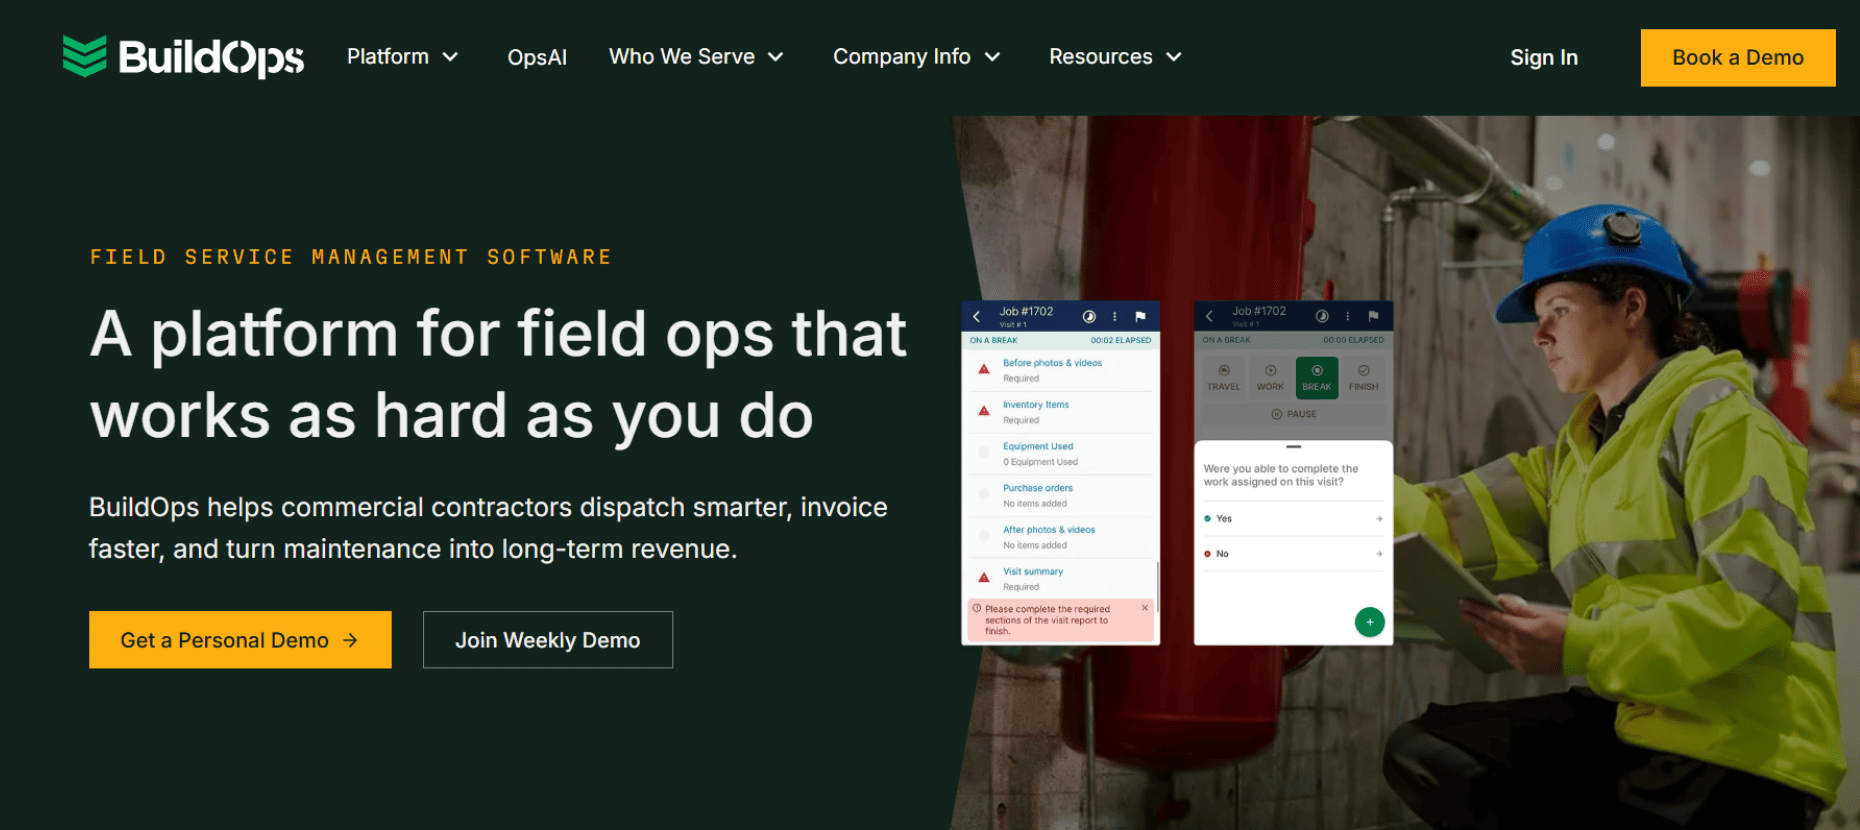The image size is (1860, 830).
Task: Toggle After photos & videos status circle
Action: (984, 537)
